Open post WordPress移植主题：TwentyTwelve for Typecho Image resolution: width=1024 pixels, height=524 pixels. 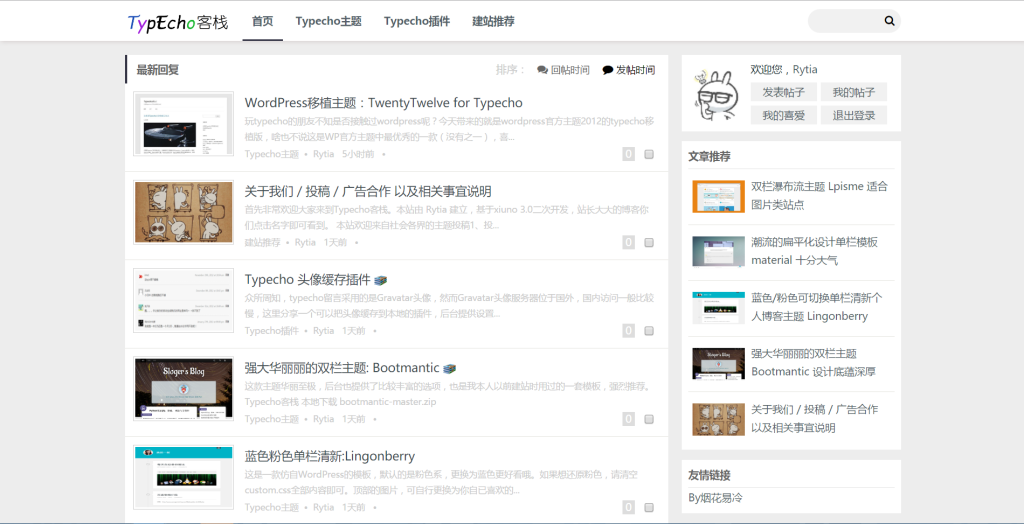383,103
